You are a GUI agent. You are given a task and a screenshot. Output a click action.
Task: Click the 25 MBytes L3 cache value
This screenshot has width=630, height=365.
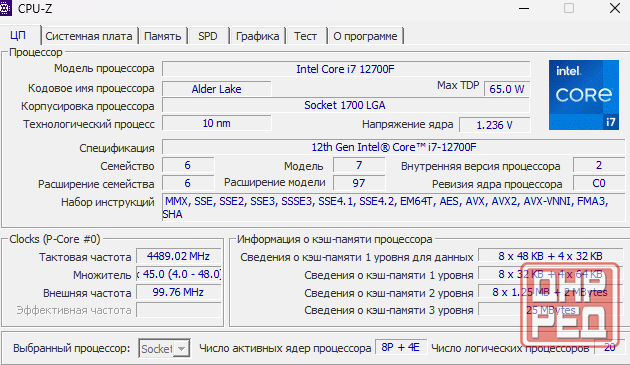550,310
